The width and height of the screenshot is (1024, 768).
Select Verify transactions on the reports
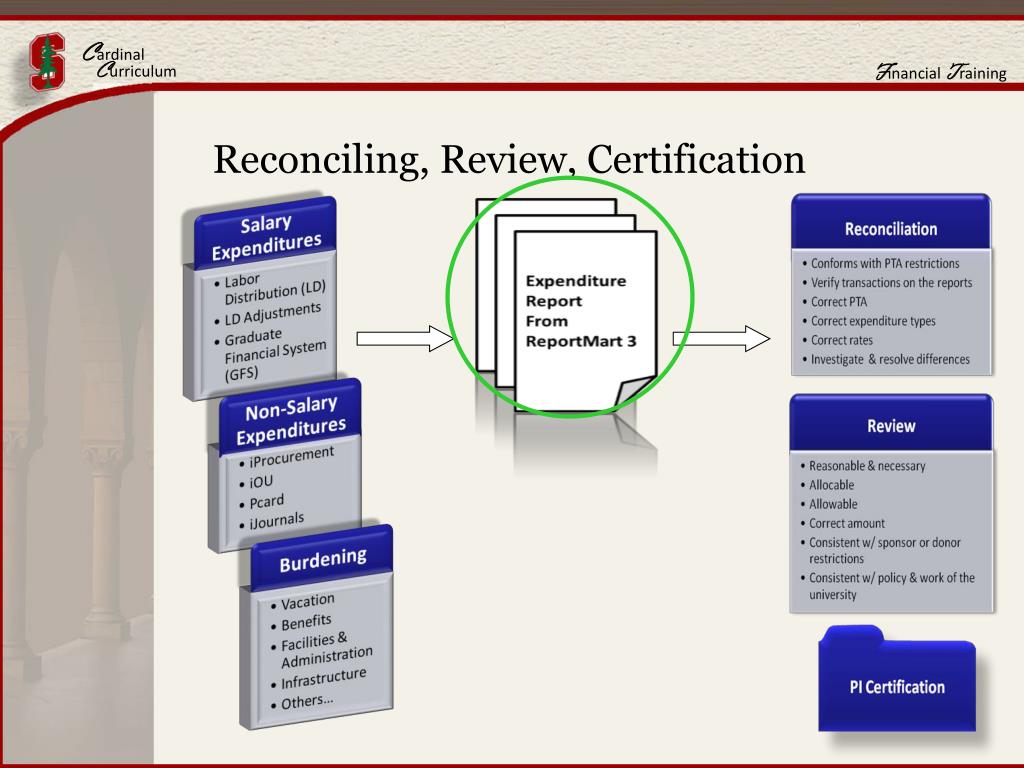pos(887,282)
